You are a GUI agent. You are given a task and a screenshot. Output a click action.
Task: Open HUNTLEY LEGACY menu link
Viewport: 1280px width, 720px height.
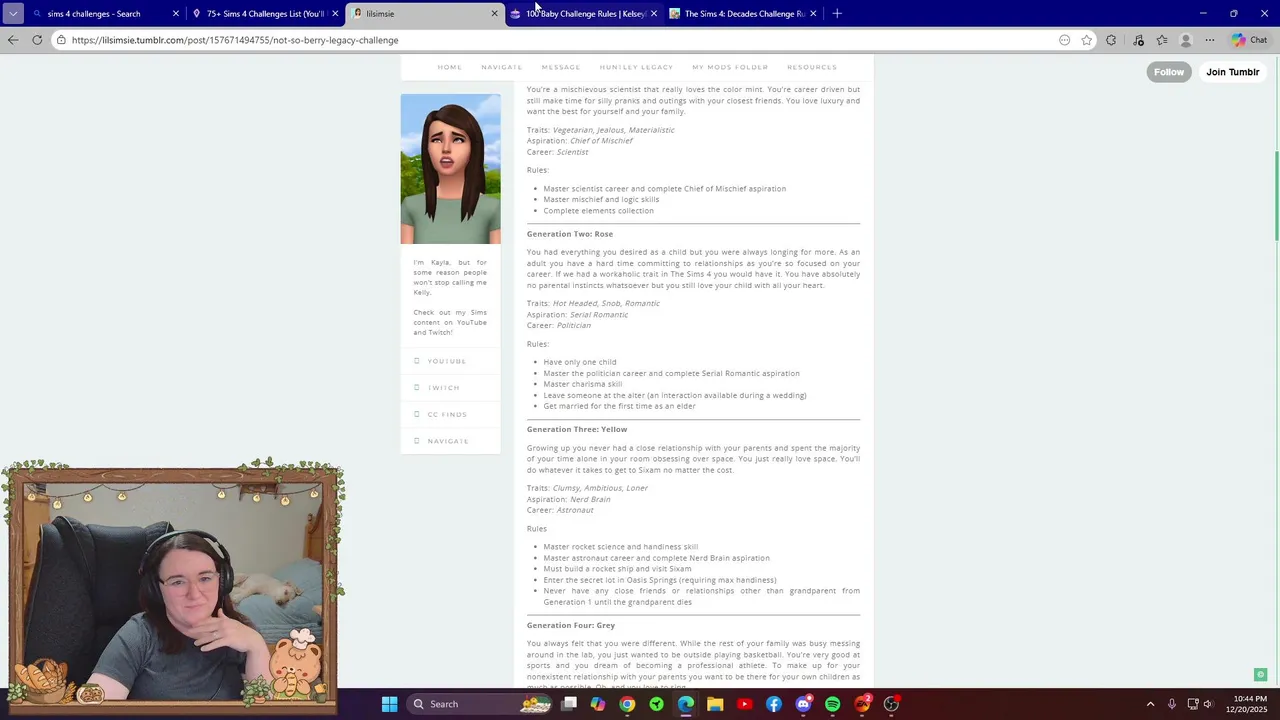(636, 67)
